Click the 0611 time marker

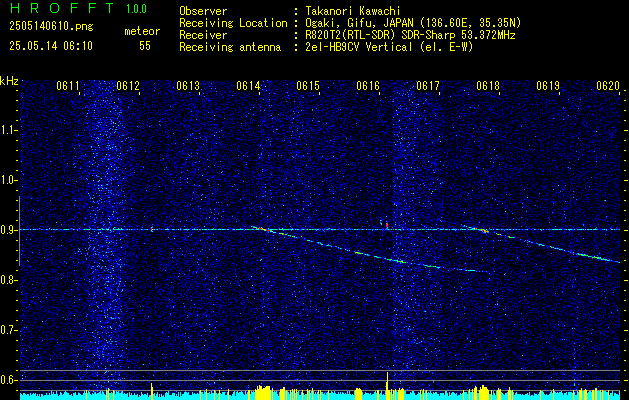[68, 85]
